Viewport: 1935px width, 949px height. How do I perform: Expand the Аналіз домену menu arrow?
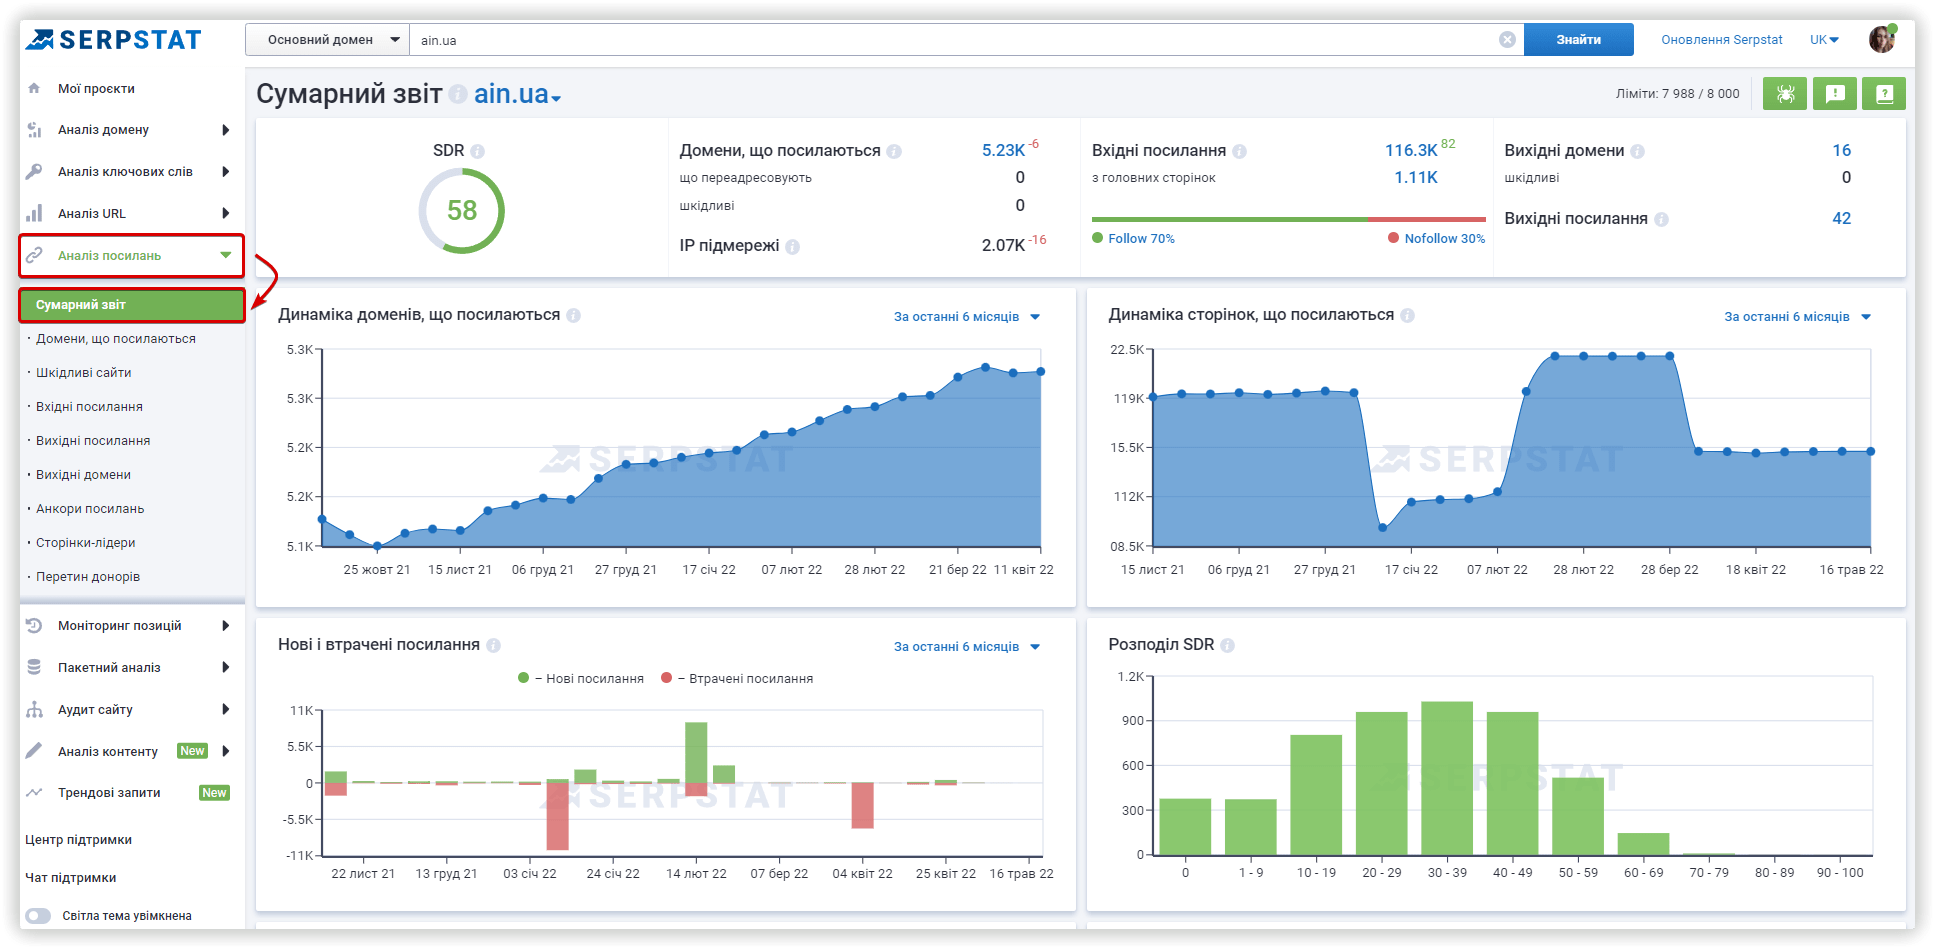coord(226,130)
